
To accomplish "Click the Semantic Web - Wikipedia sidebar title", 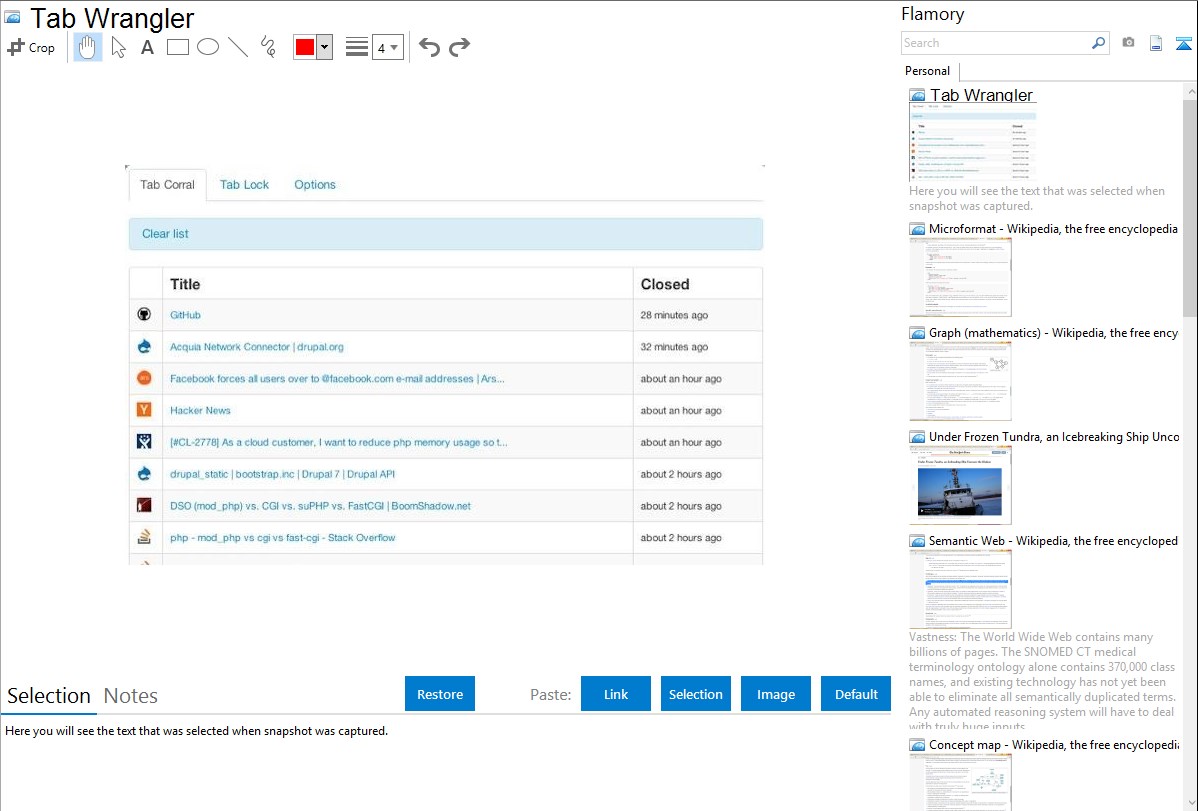I will point(1053,541).
